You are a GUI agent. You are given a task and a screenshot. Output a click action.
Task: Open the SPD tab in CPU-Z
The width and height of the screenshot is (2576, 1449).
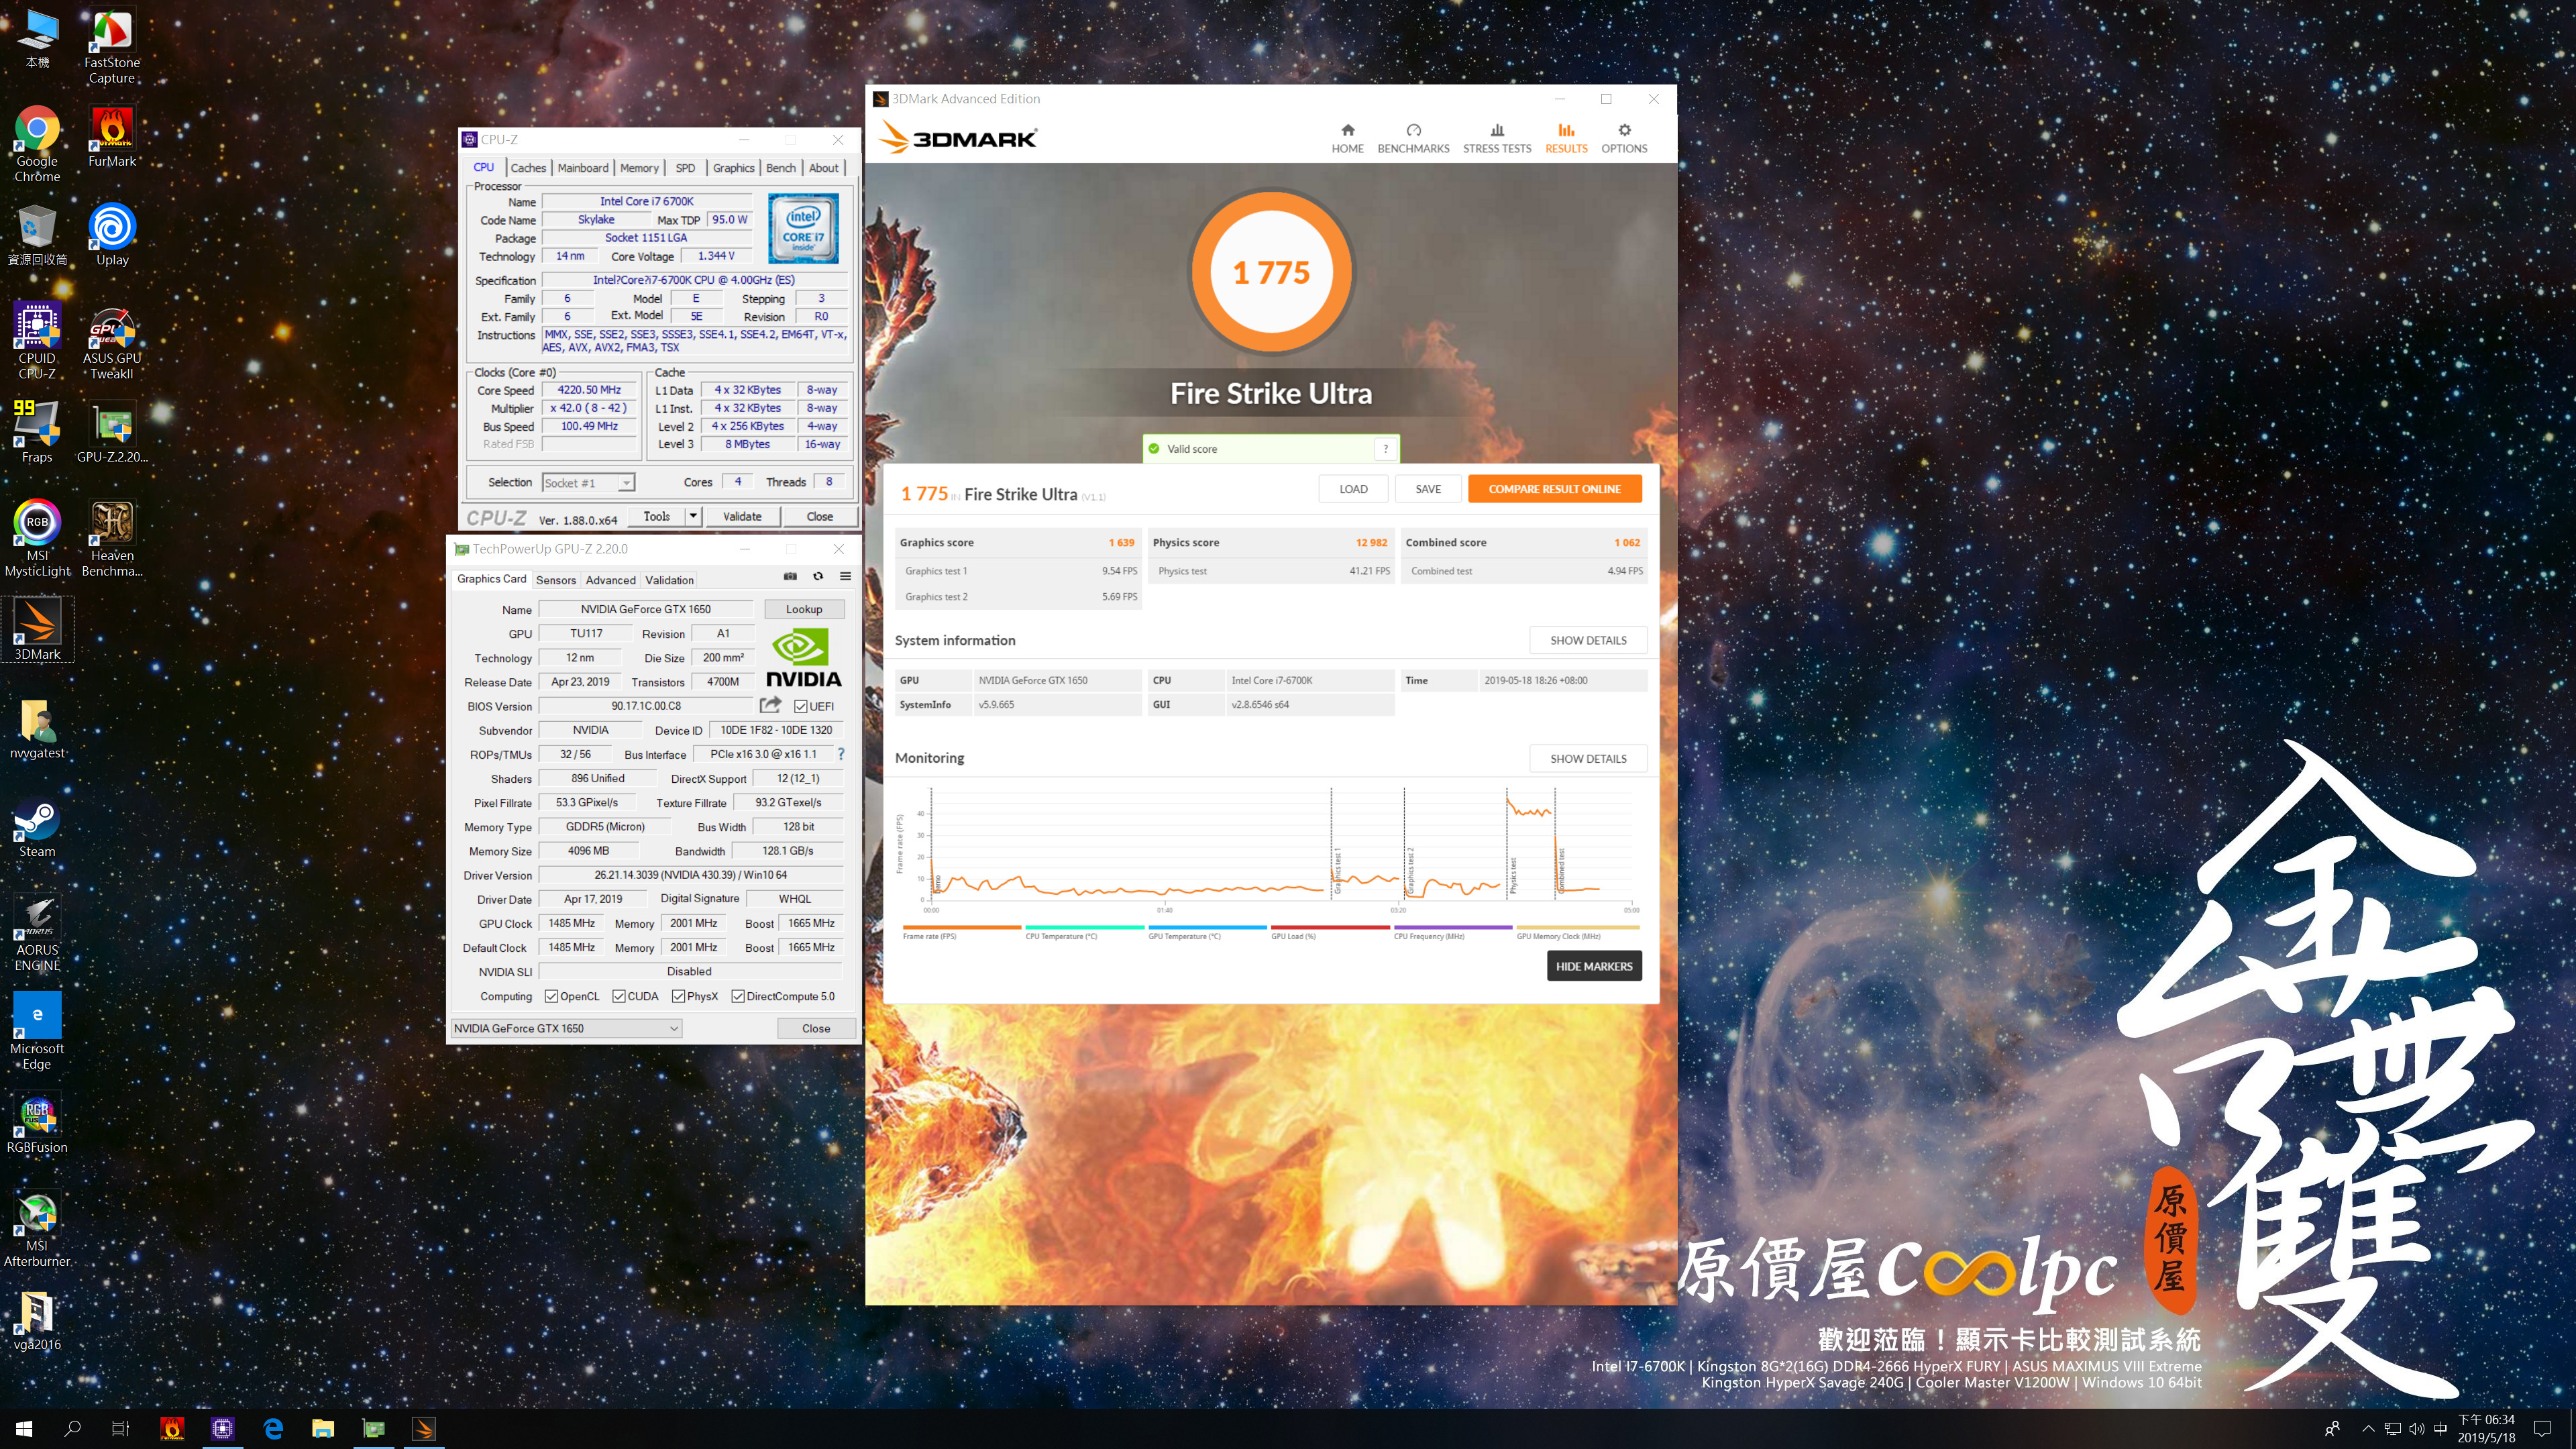click(685, 168)
